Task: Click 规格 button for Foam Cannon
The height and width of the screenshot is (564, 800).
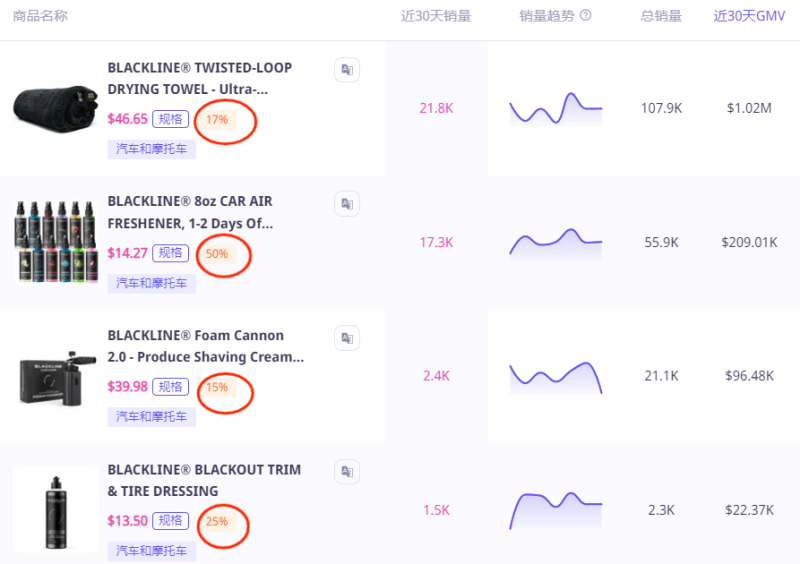Action: point(171,386)
